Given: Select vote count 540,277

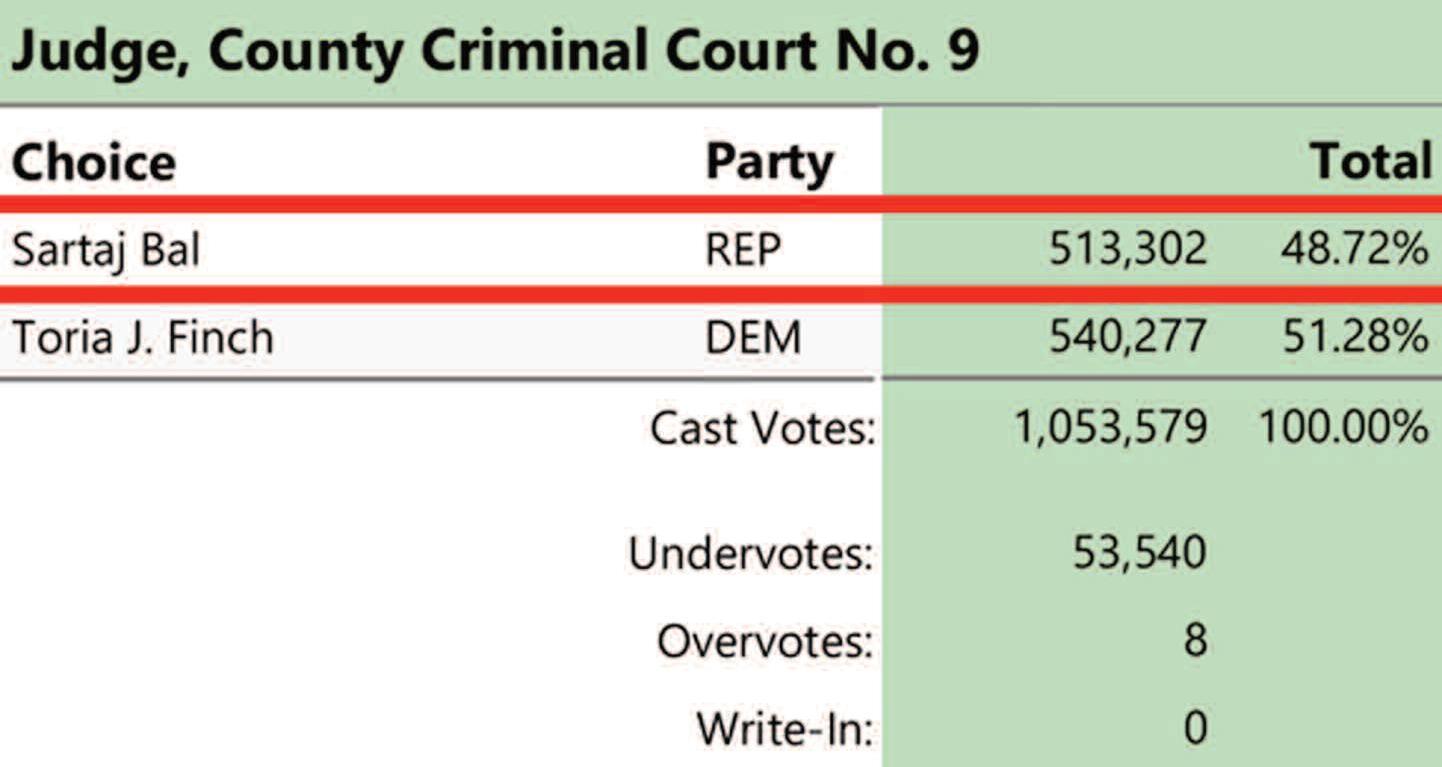Looking at the screenshot, I should click(x=1127, y=338).
